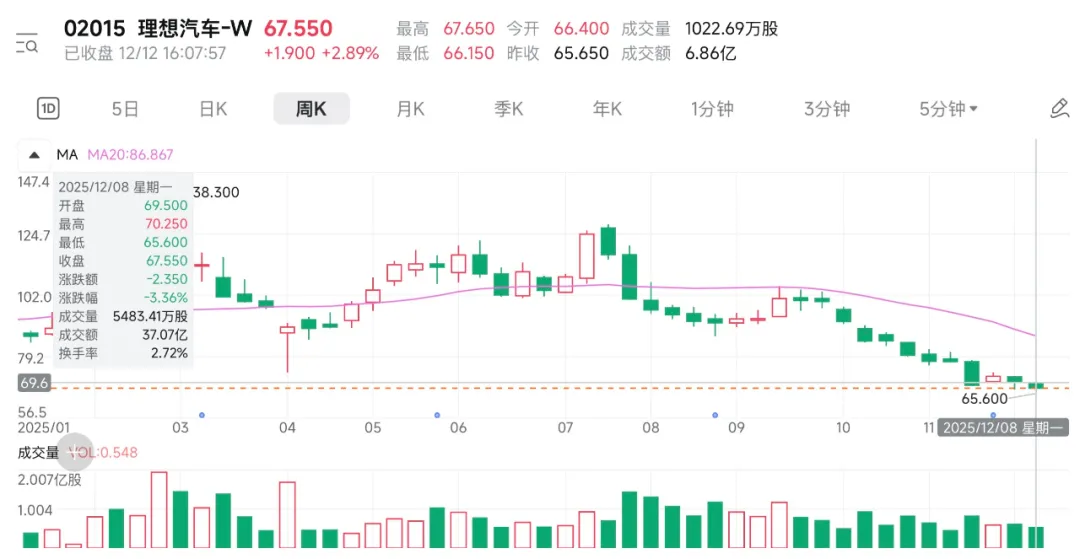This screenshot has height=559, width=1080.
Task: Click the MA indicator name
Action: click(67, 155)
